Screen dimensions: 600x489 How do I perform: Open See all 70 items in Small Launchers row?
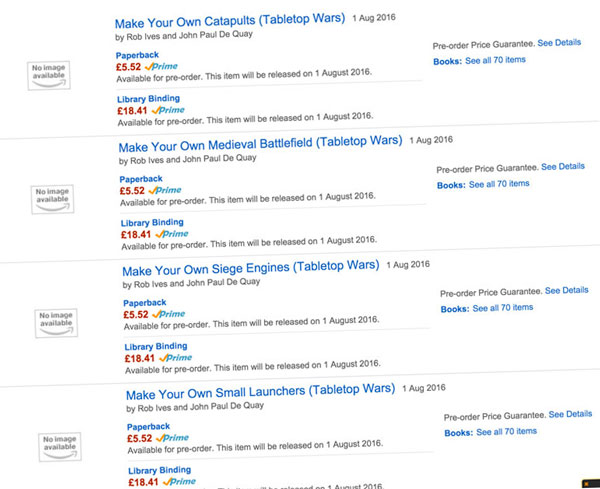[506, 432]
